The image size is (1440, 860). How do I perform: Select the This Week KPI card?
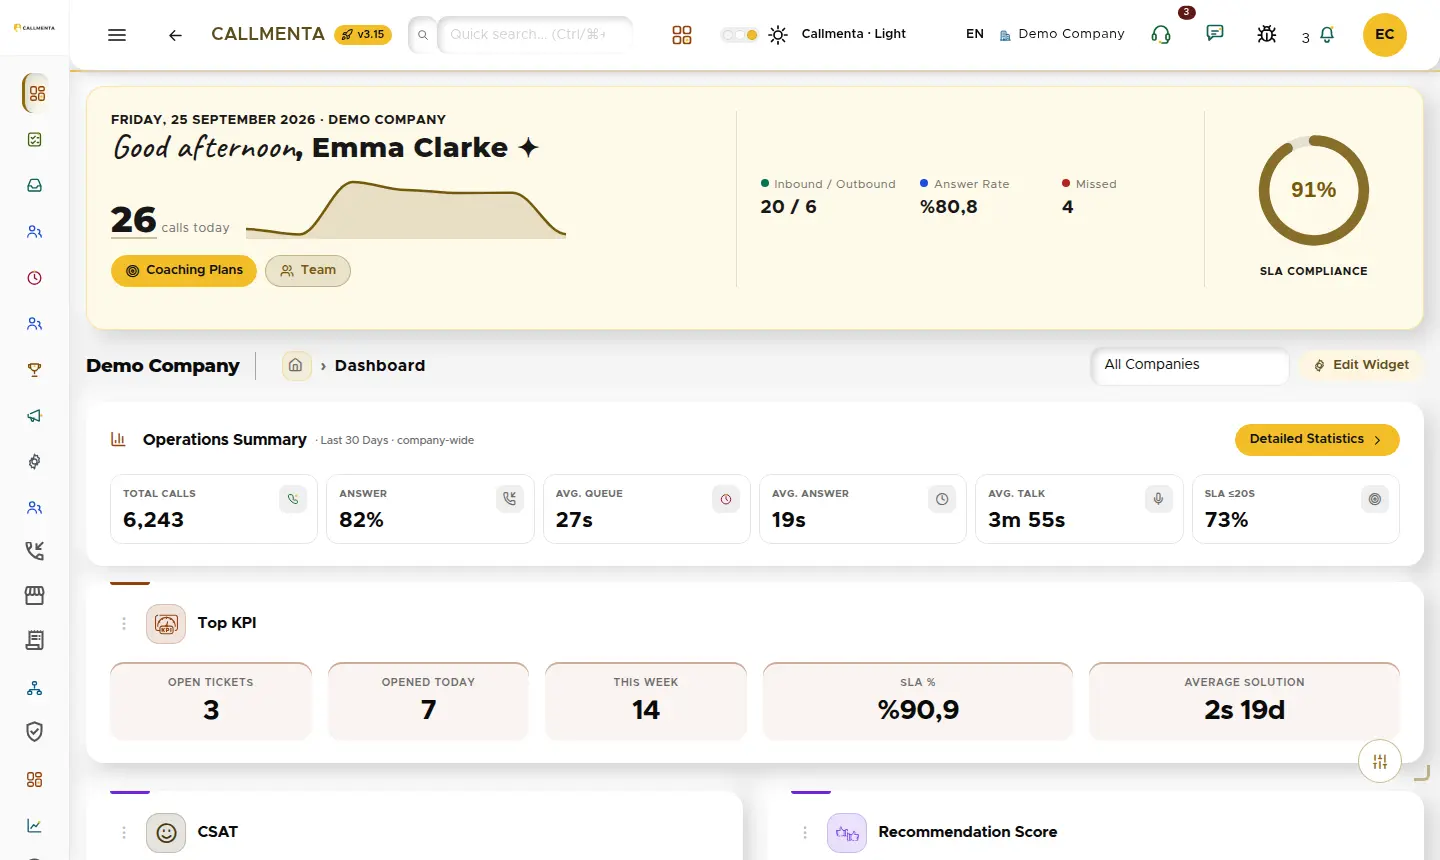point(646,701)
